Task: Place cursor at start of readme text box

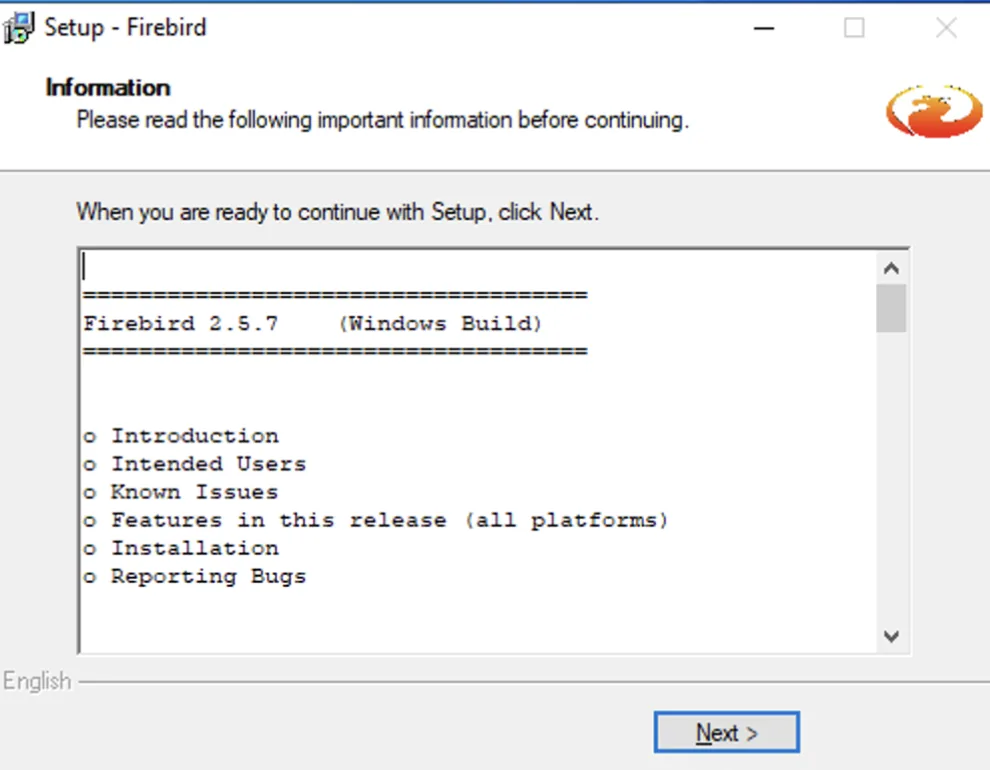Action: point(85,266)
